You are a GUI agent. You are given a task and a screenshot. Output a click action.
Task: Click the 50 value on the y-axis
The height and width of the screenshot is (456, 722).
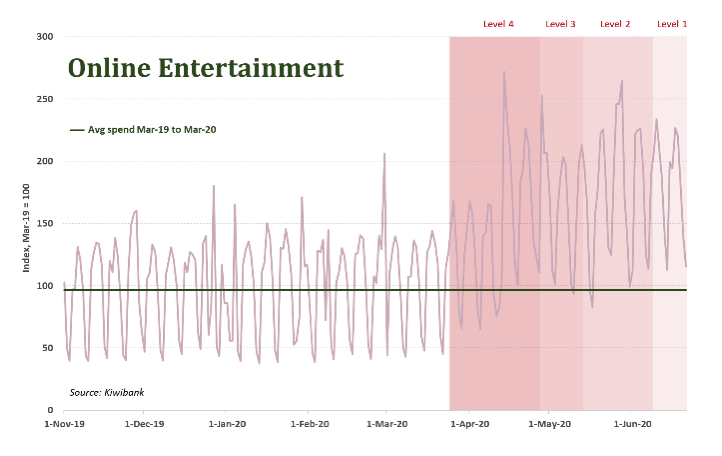(x=47, y=348)
